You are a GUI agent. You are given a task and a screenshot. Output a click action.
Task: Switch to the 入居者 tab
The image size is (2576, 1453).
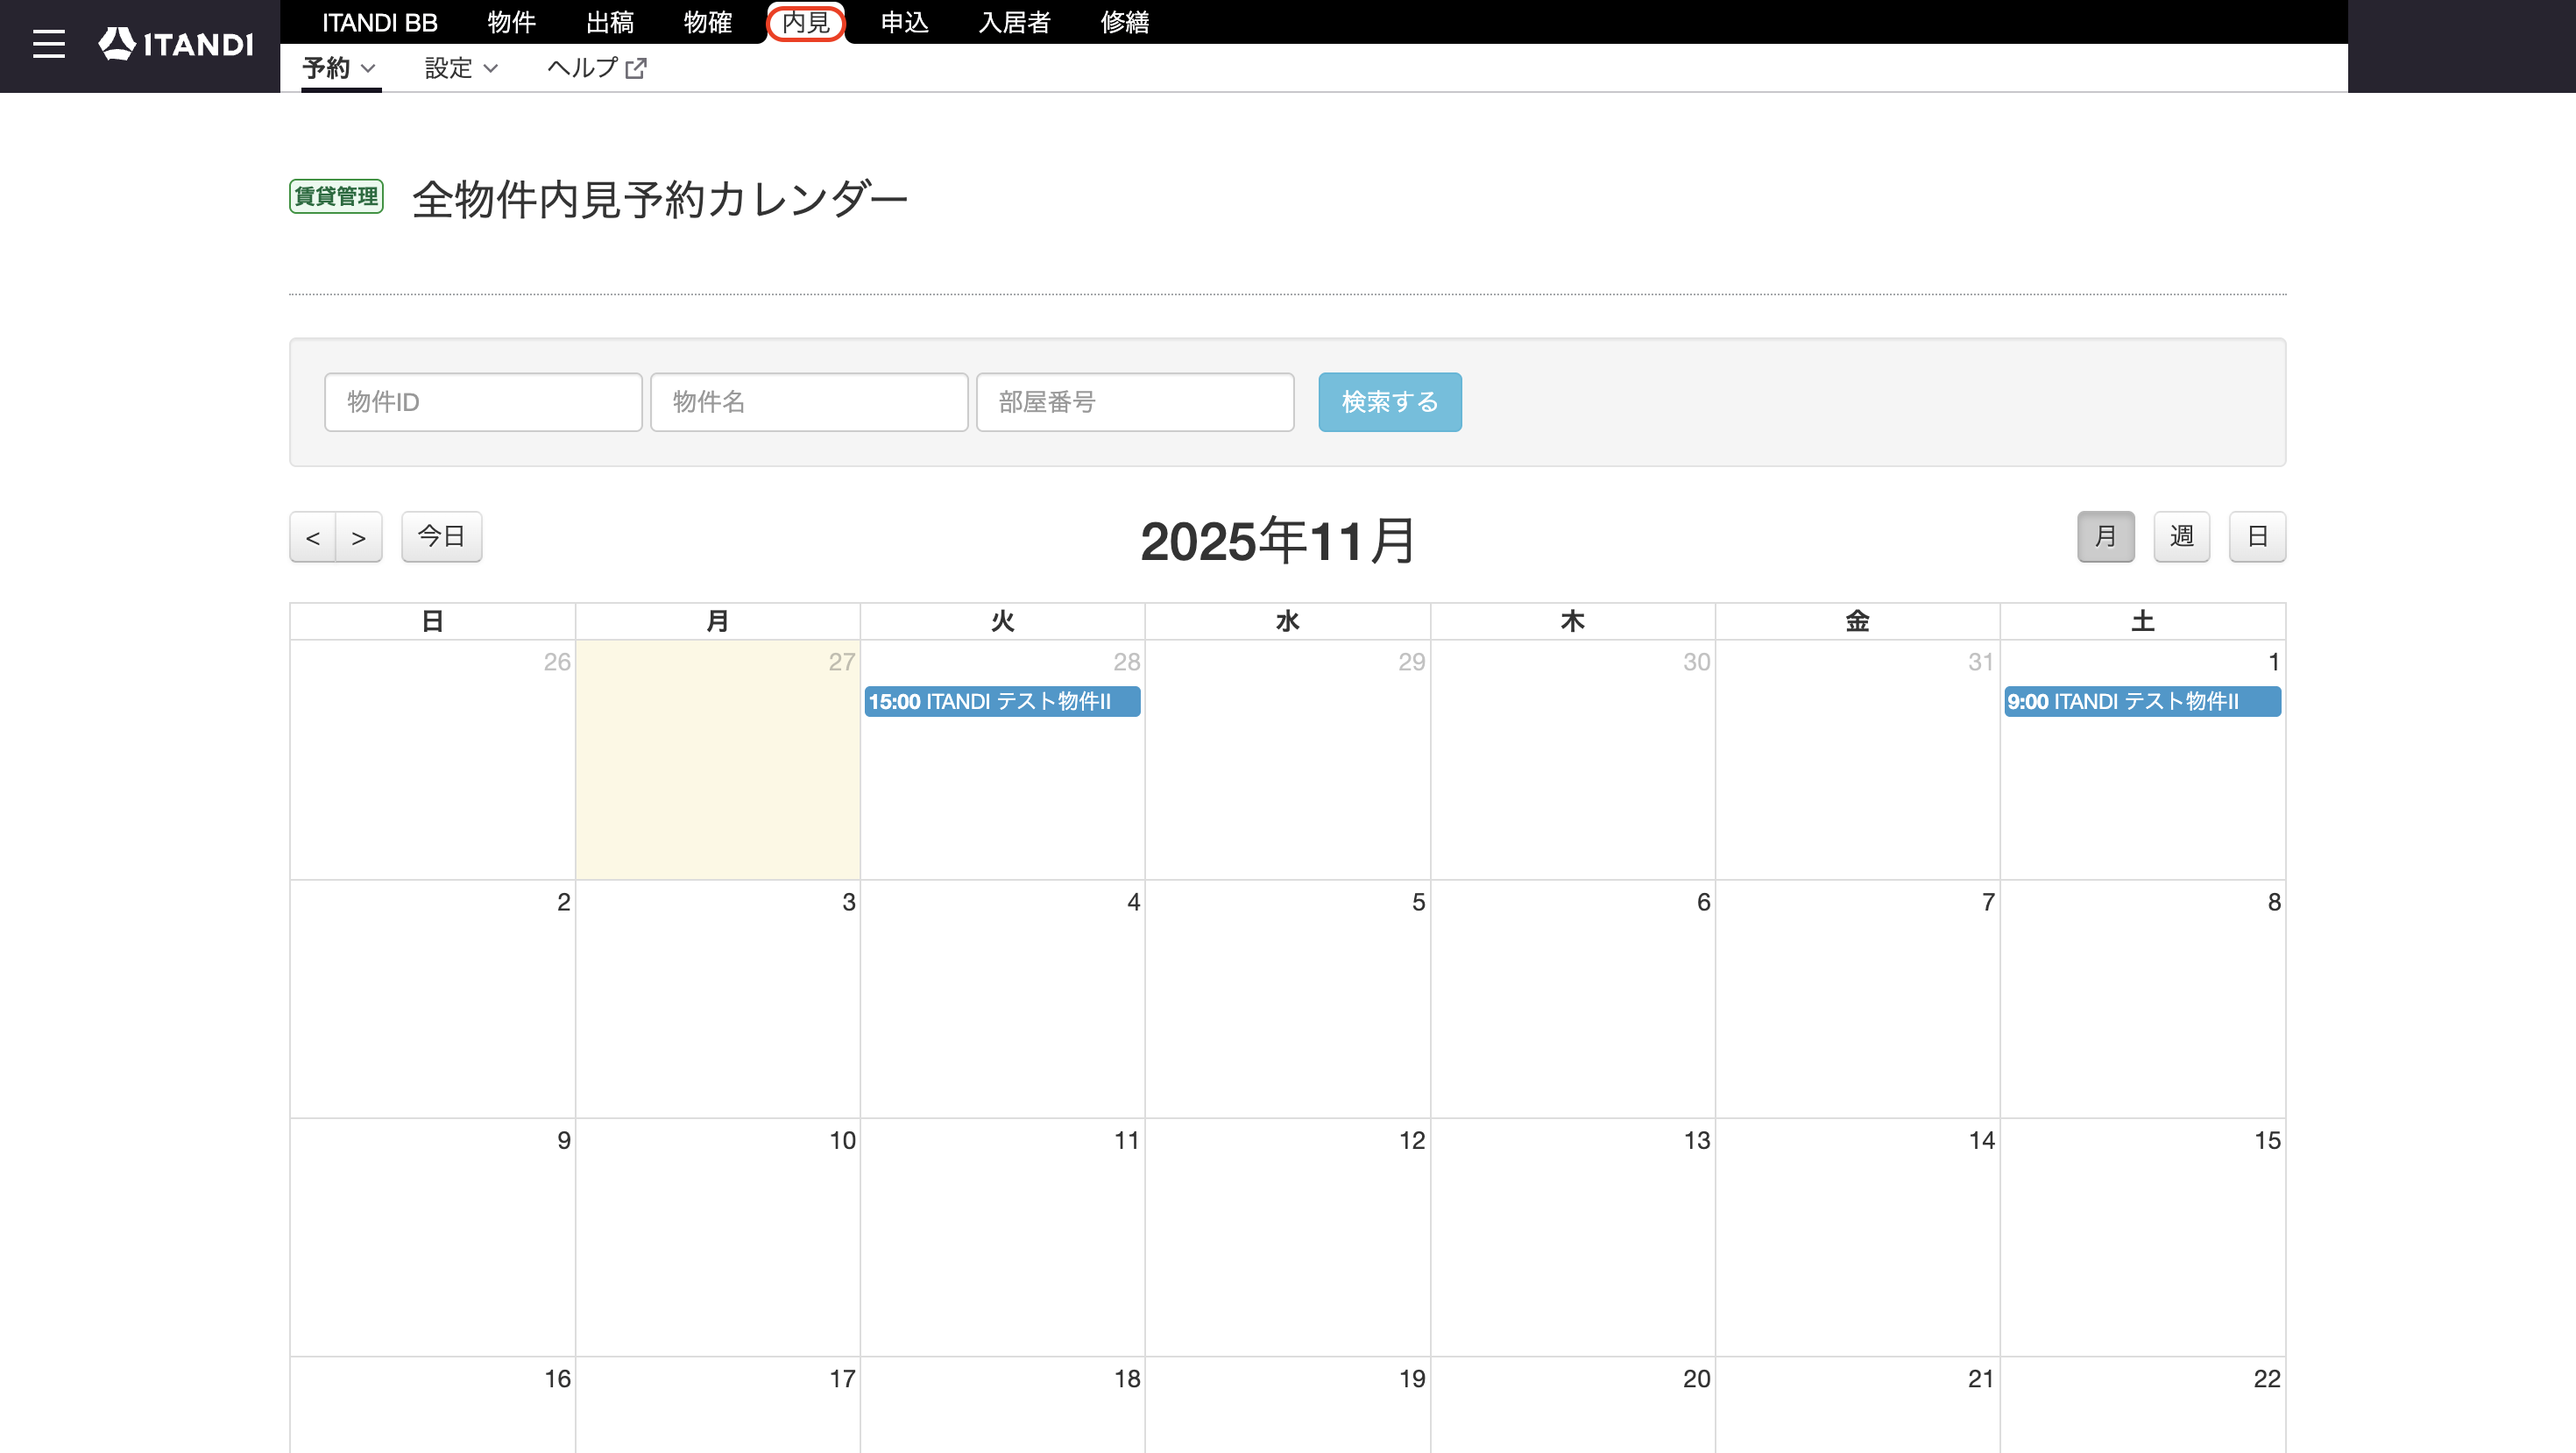tap(1014, 22)
